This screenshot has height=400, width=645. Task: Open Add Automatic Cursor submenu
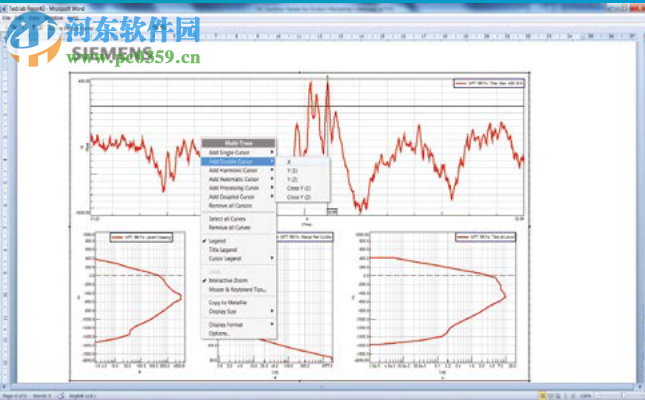pos(238,179)
